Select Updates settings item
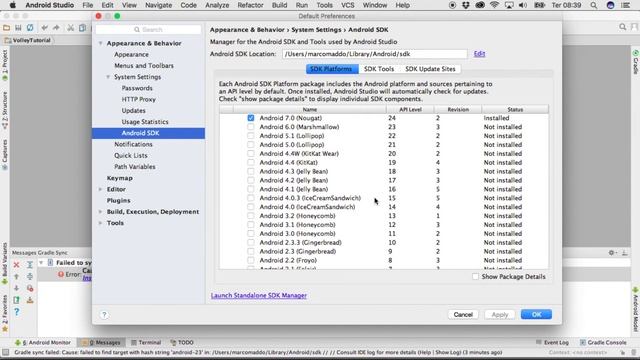 pos(133,111)
